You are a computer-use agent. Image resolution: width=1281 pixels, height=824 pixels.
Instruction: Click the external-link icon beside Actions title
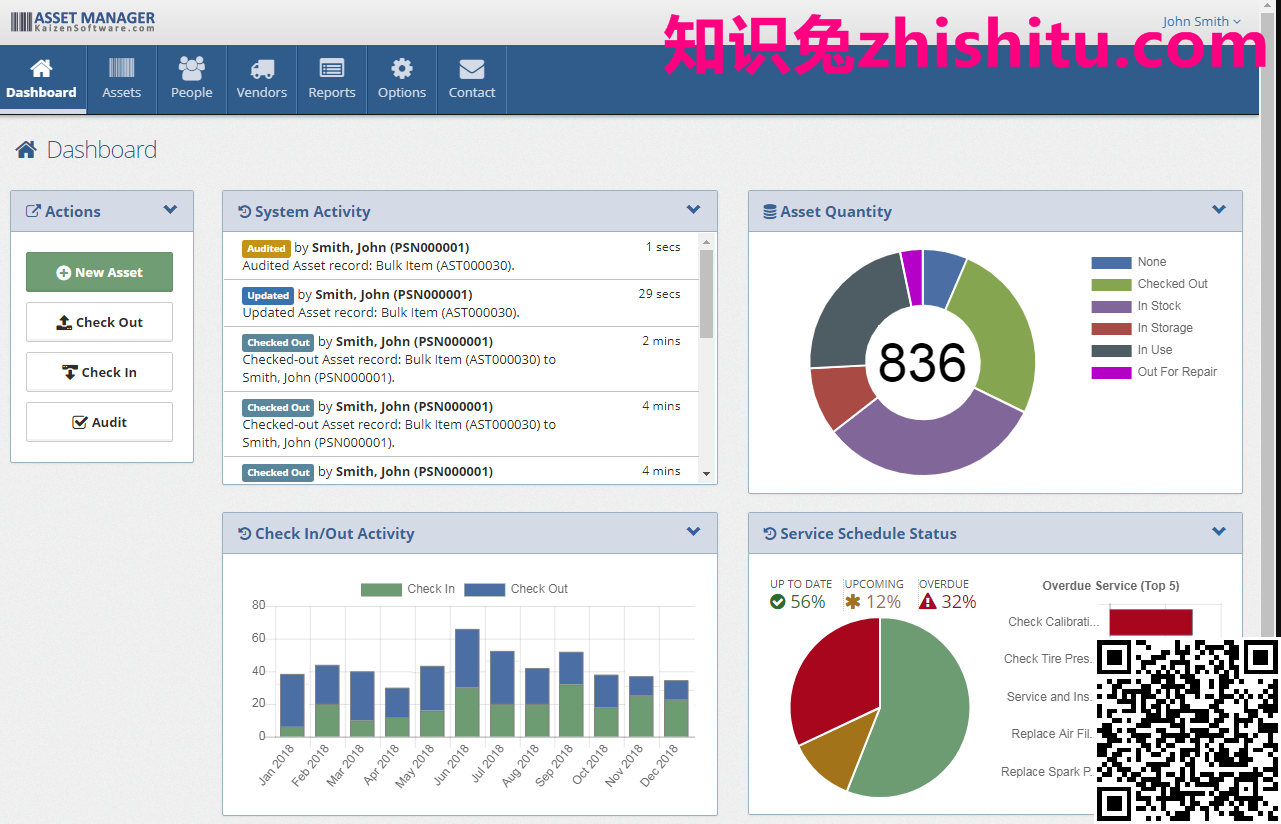coord(33,211)
